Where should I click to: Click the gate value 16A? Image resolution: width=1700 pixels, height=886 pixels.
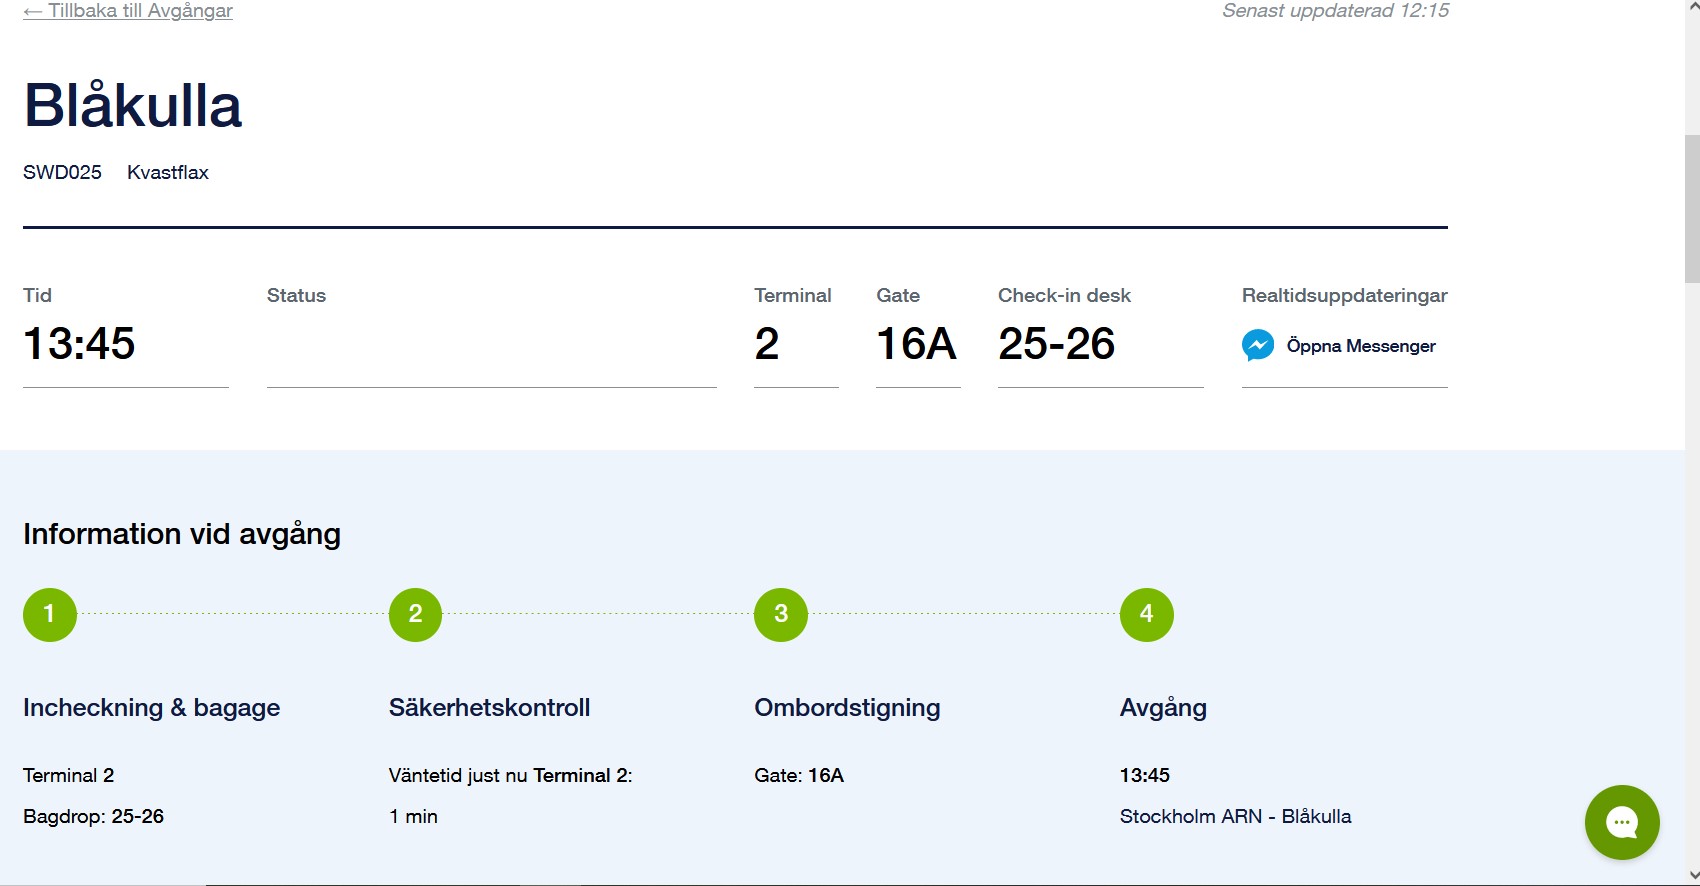(916, 344)
